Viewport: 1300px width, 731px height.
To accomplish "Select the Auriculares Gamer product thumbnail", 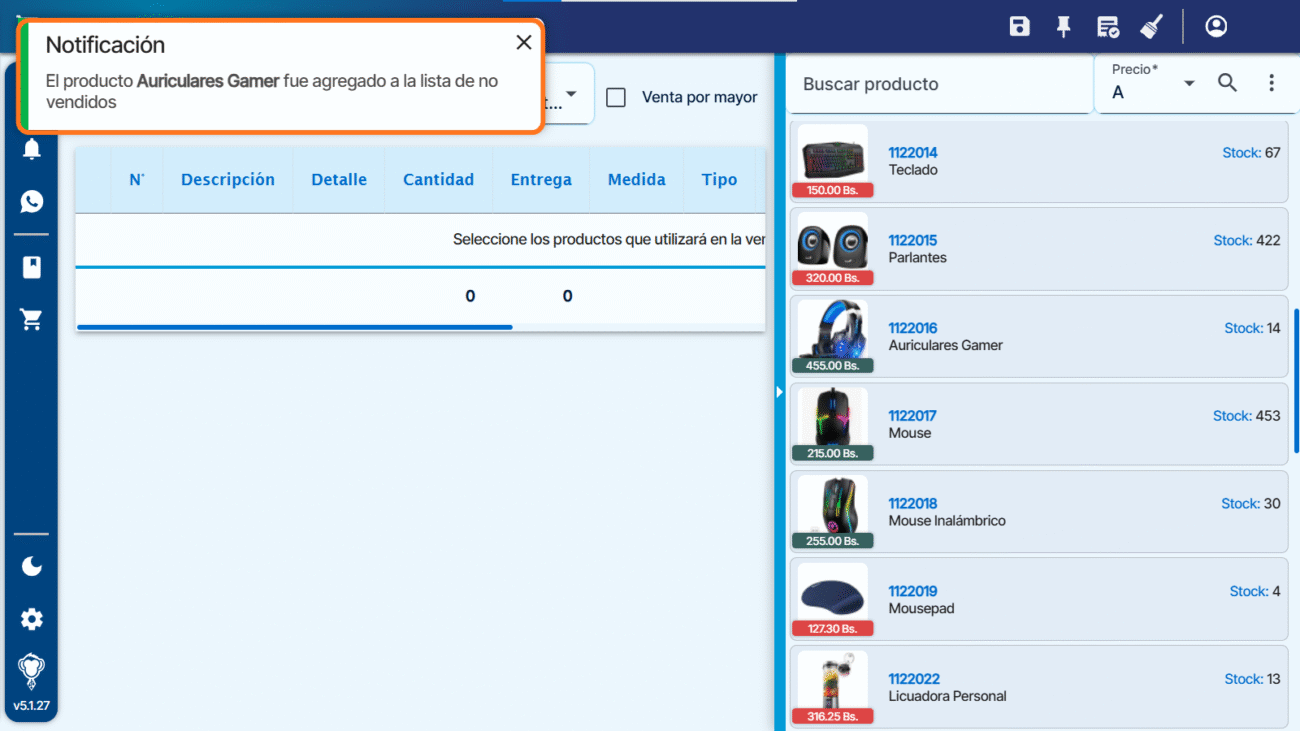I will coord(832,335).
